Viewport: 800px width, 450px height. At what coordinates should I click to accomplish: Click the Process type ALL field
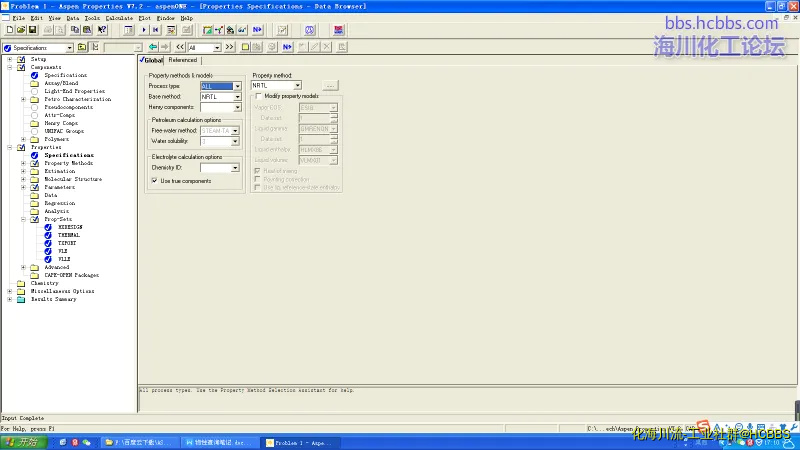[x=217, y=86]
